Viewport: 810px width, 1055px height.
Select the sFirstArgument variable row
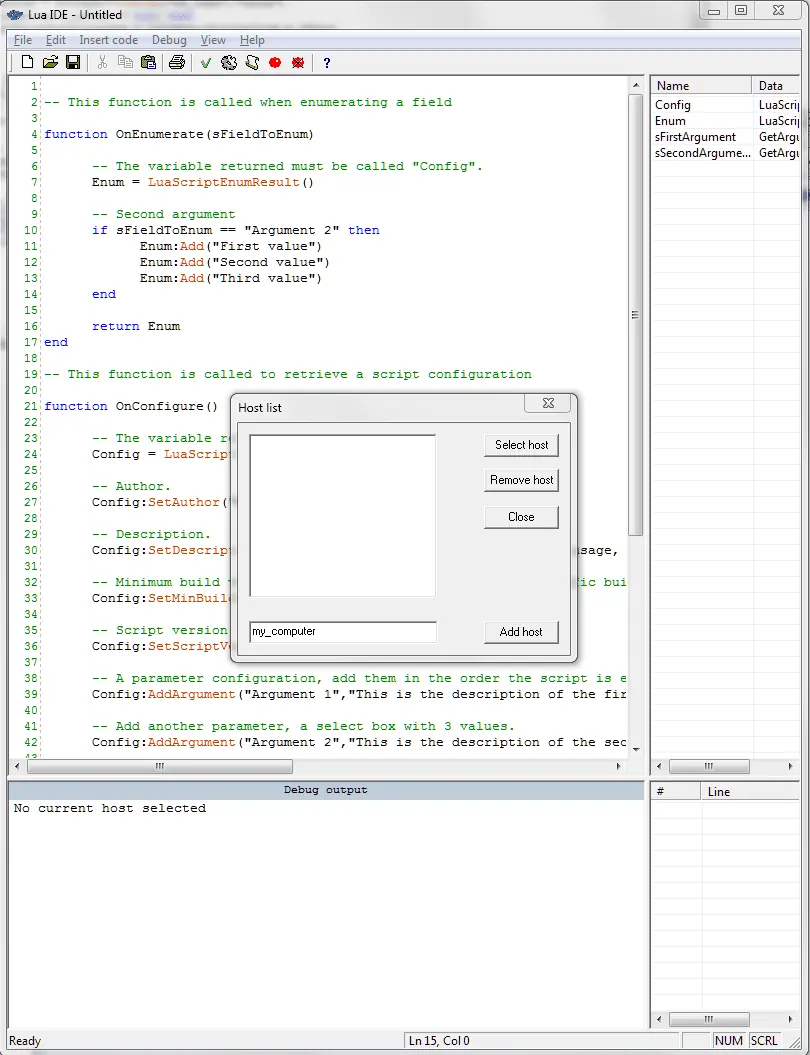coord(726,137)
